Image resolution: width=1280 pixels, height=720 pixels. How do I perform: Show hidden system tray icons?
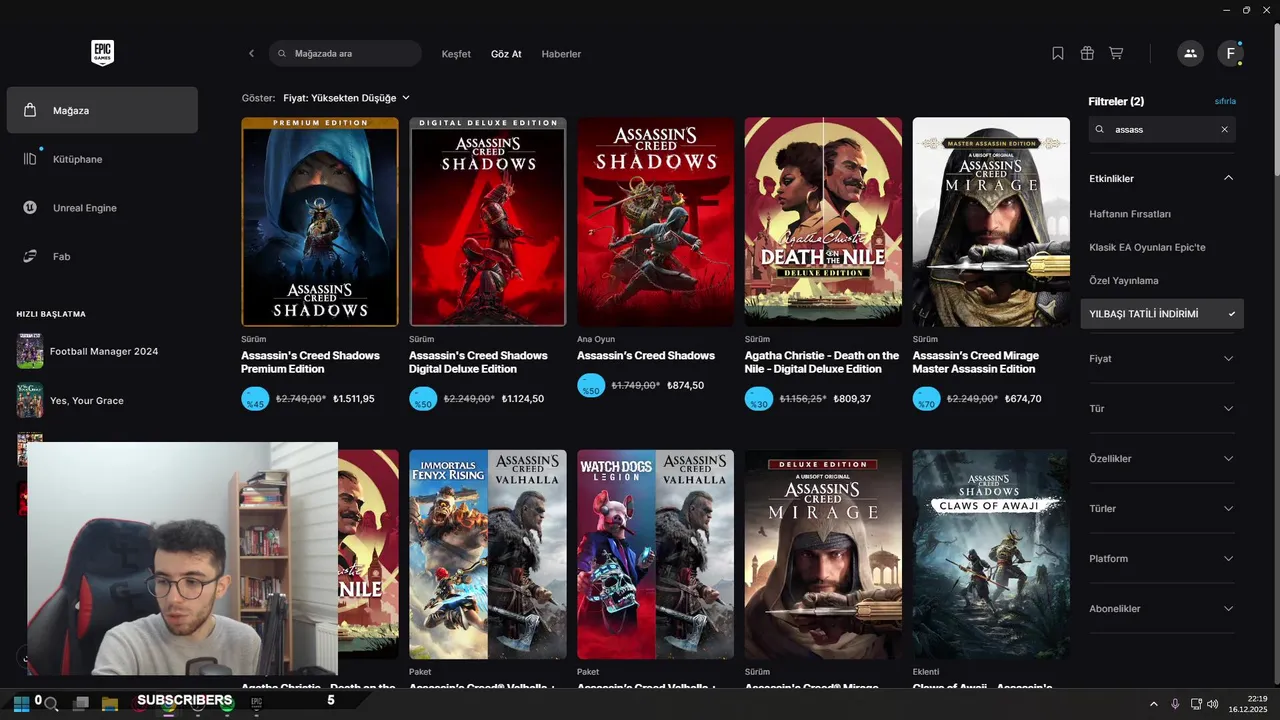[x=1154, y=704]
